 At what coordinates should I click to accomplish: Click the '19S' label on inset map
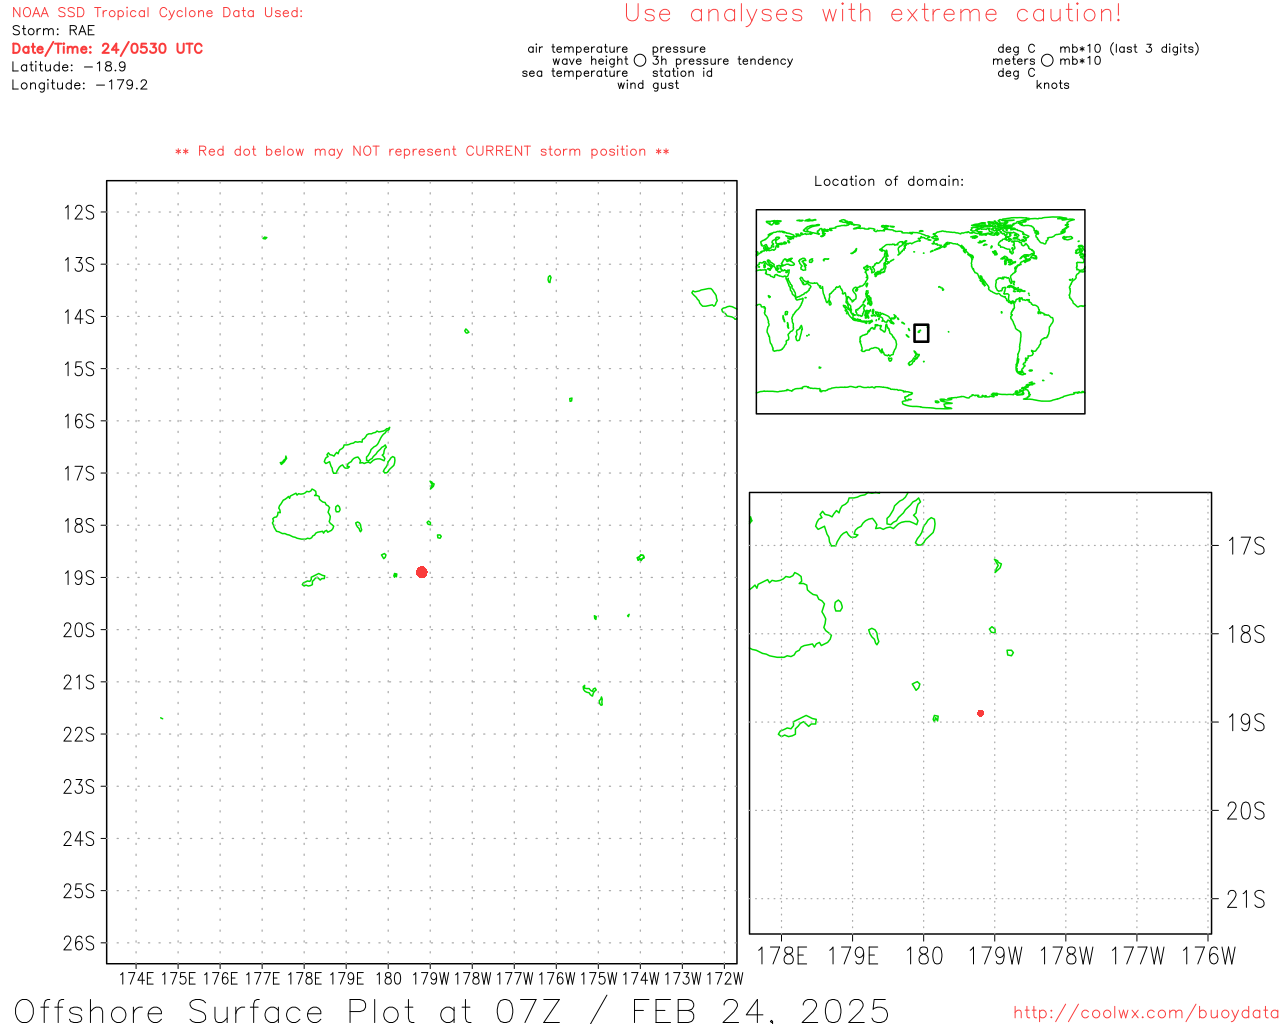(1246, 722)
